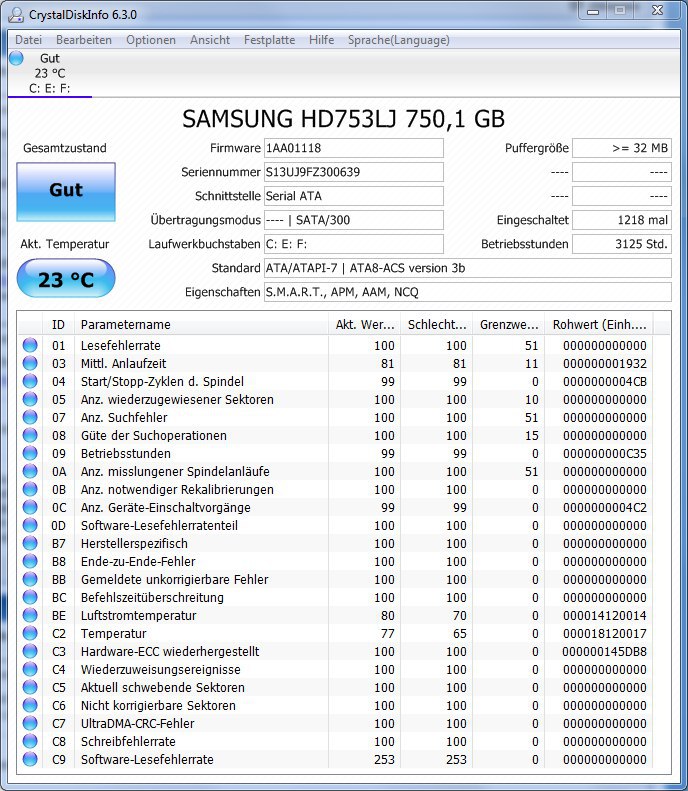
Task: Click the Puffergröße field >= 32 MB
Action: (622, 148)
